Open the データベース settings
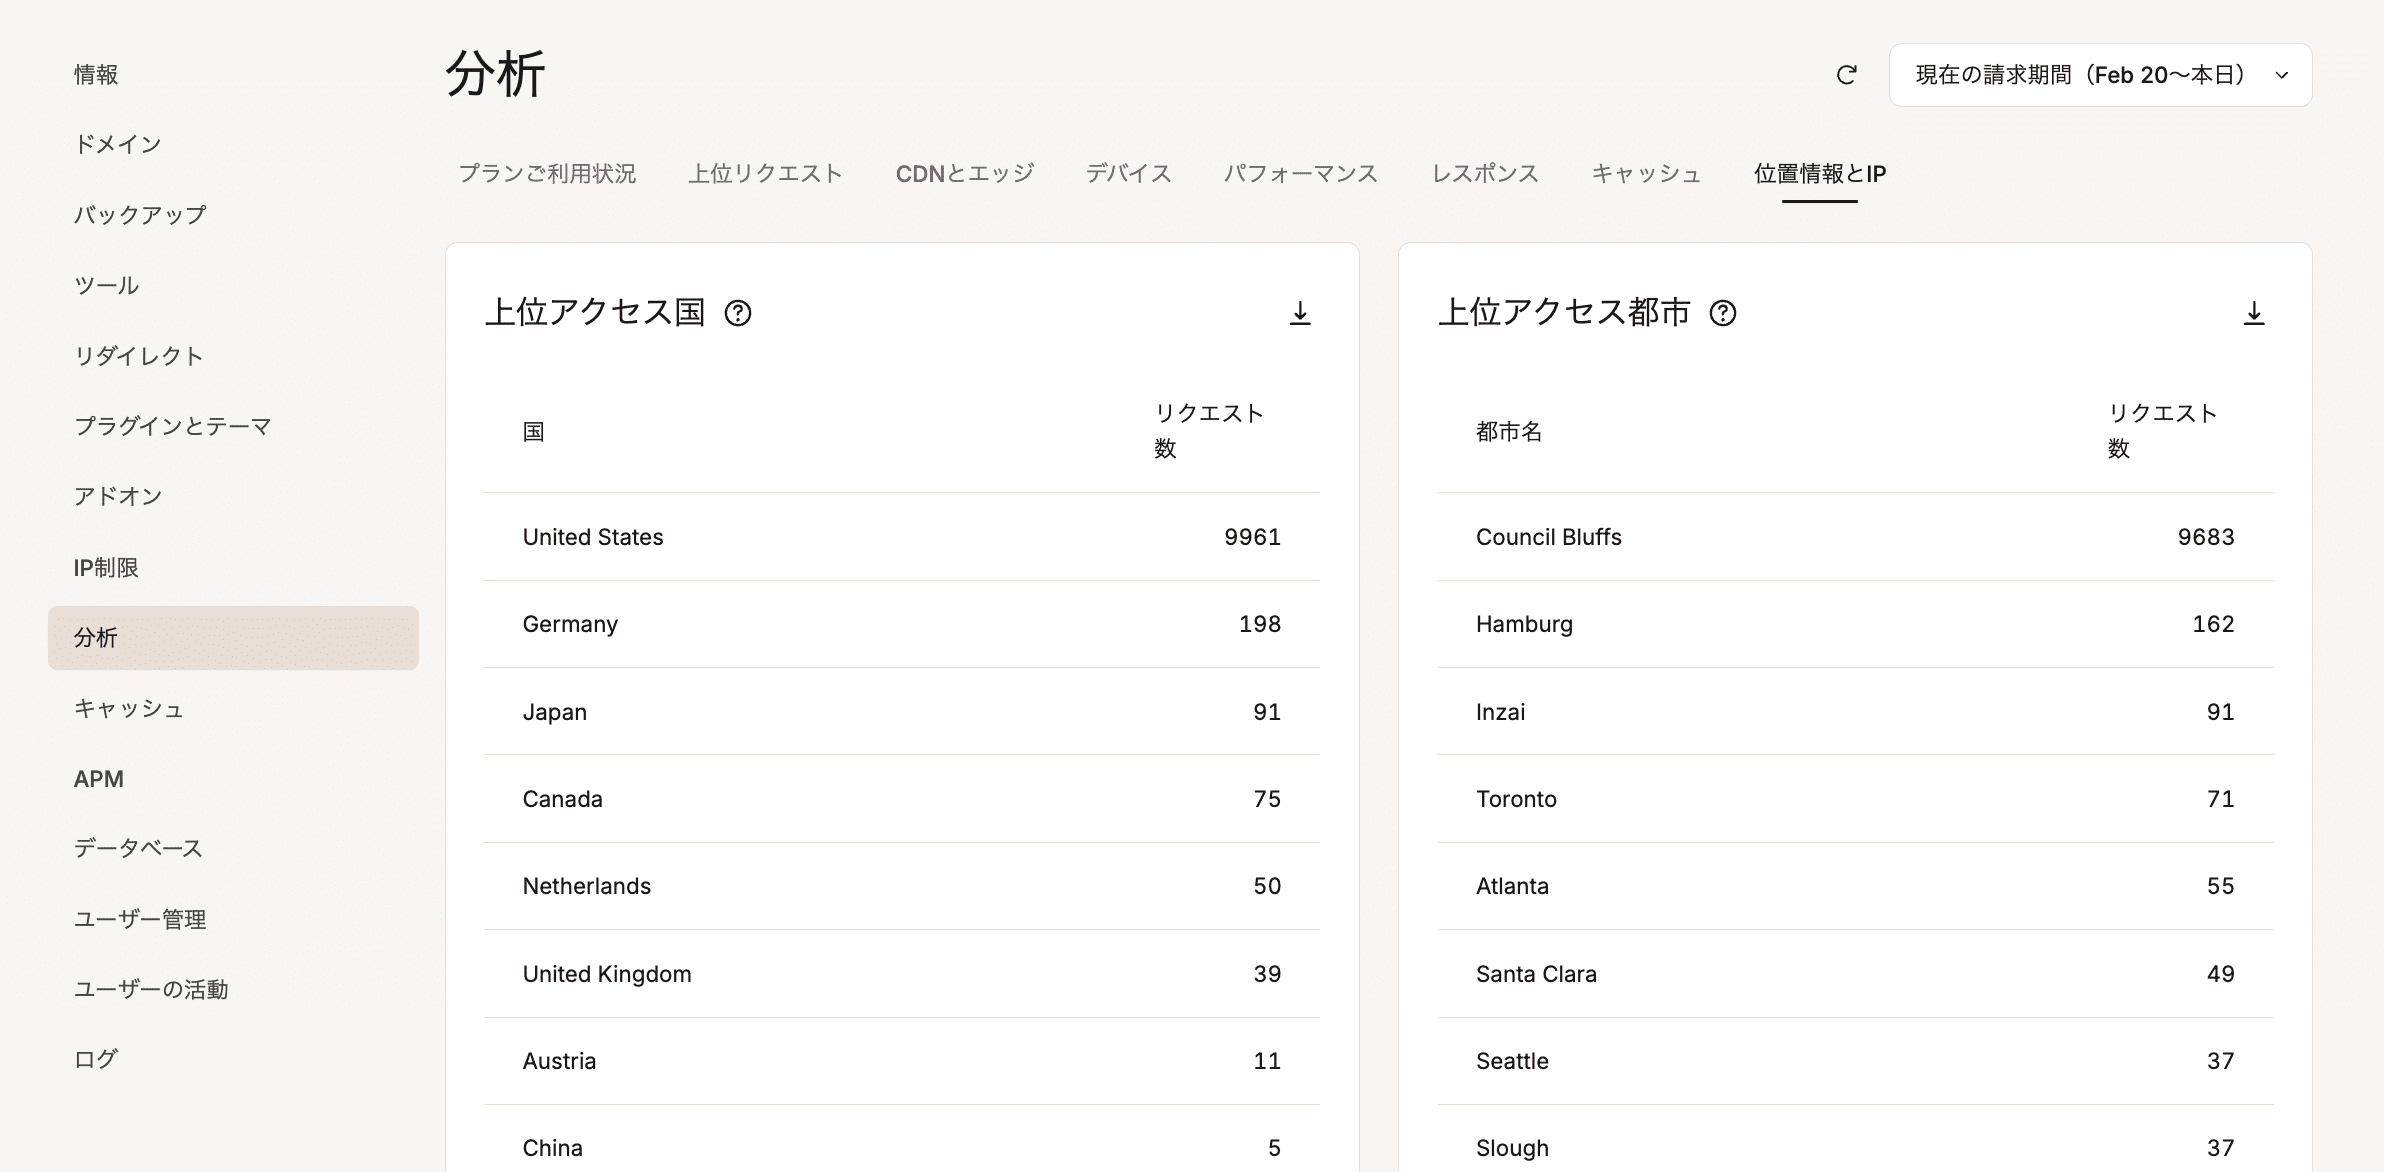The width and height of the screenshot is (2384, 1172). (x=137, y=848)
